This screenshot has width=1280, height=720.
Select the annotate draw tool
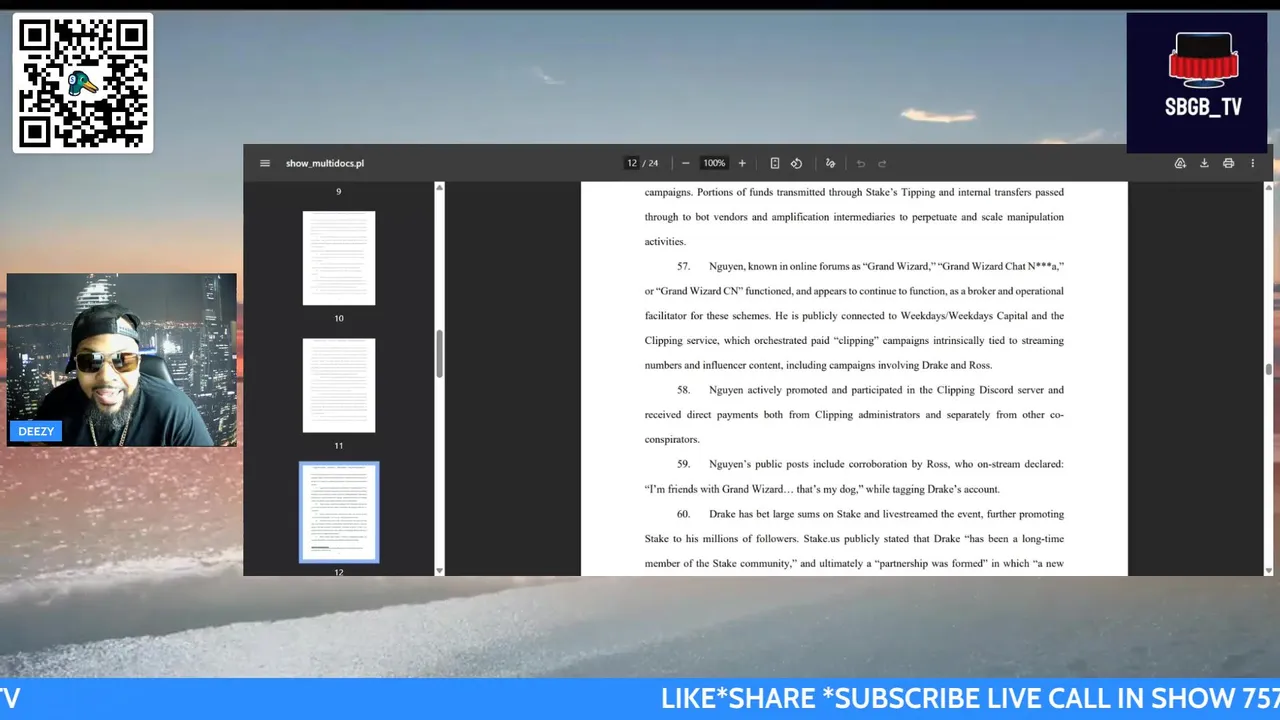[830, 163]
